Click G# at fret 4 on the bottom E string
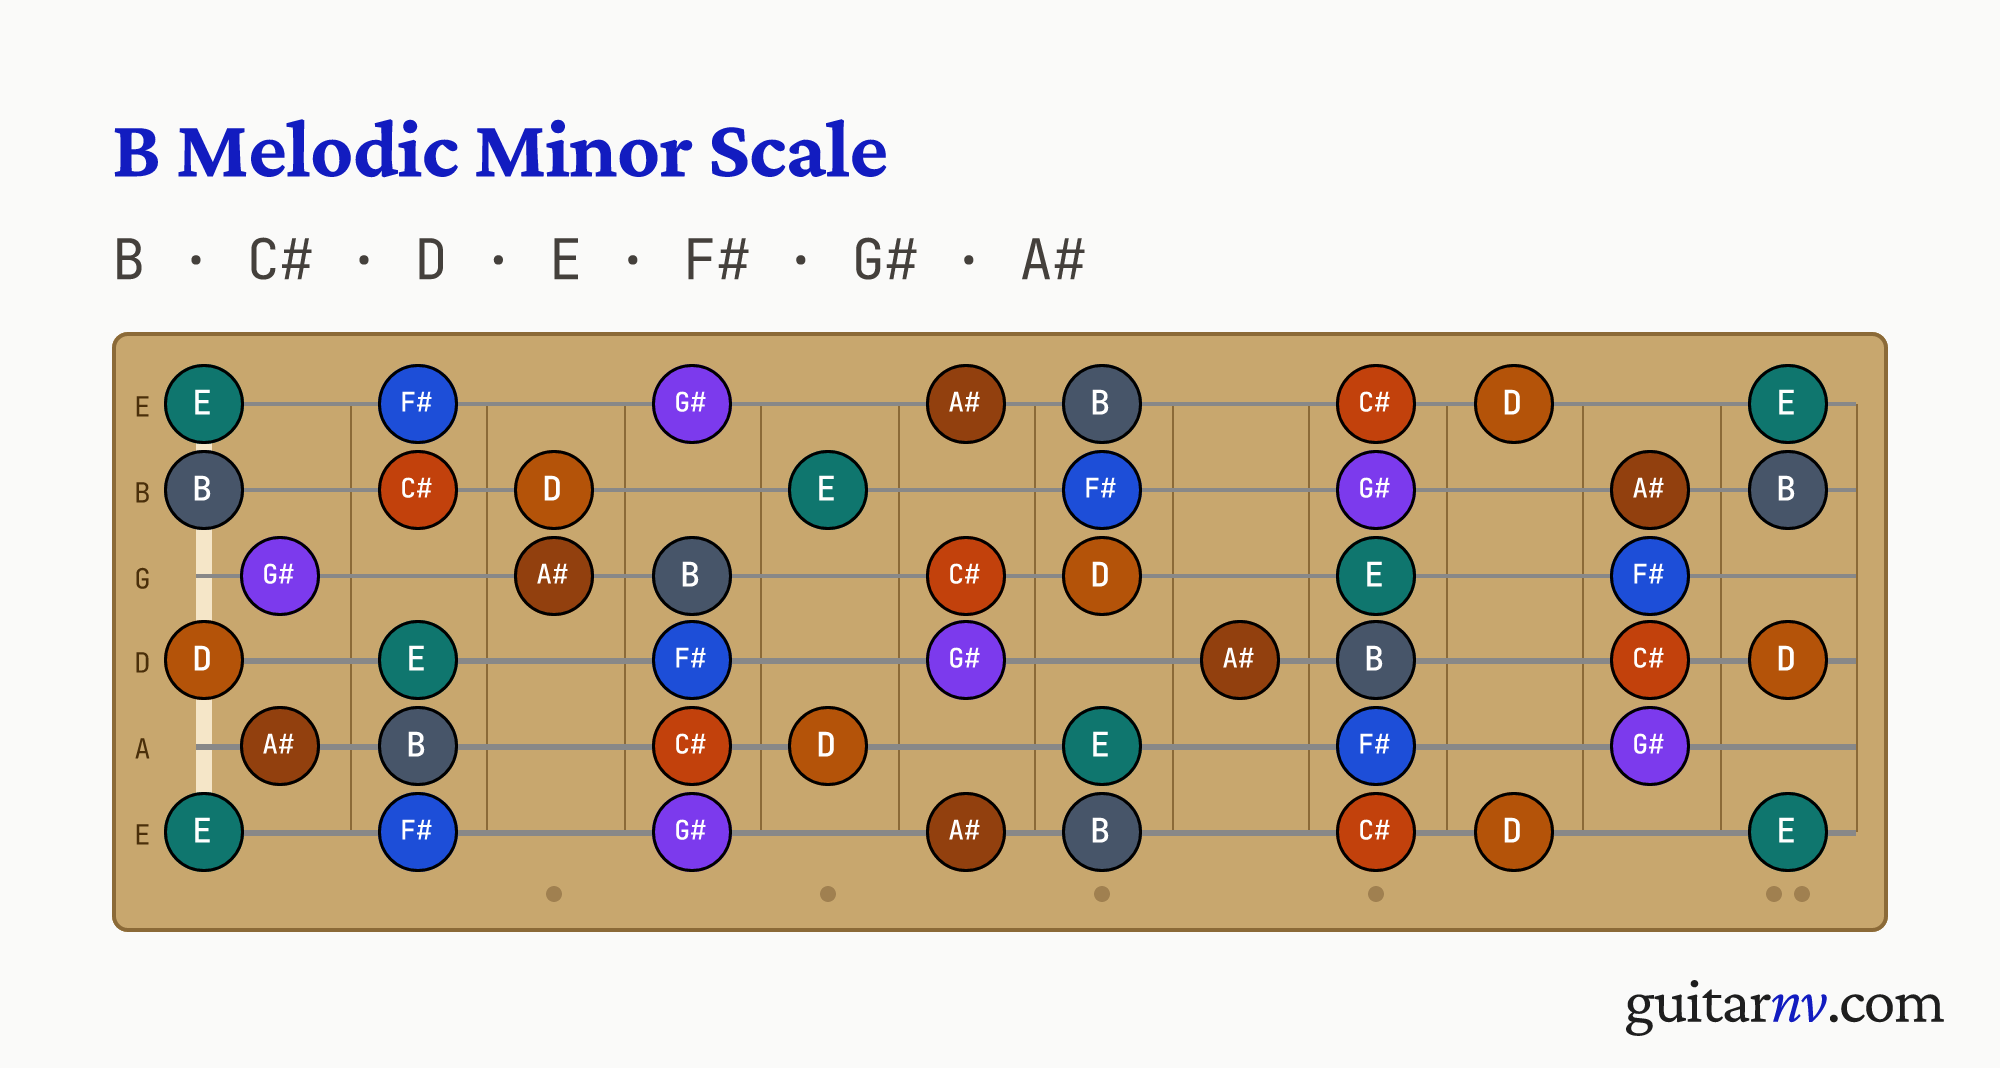2000x1068 pixels. [692, 832]
